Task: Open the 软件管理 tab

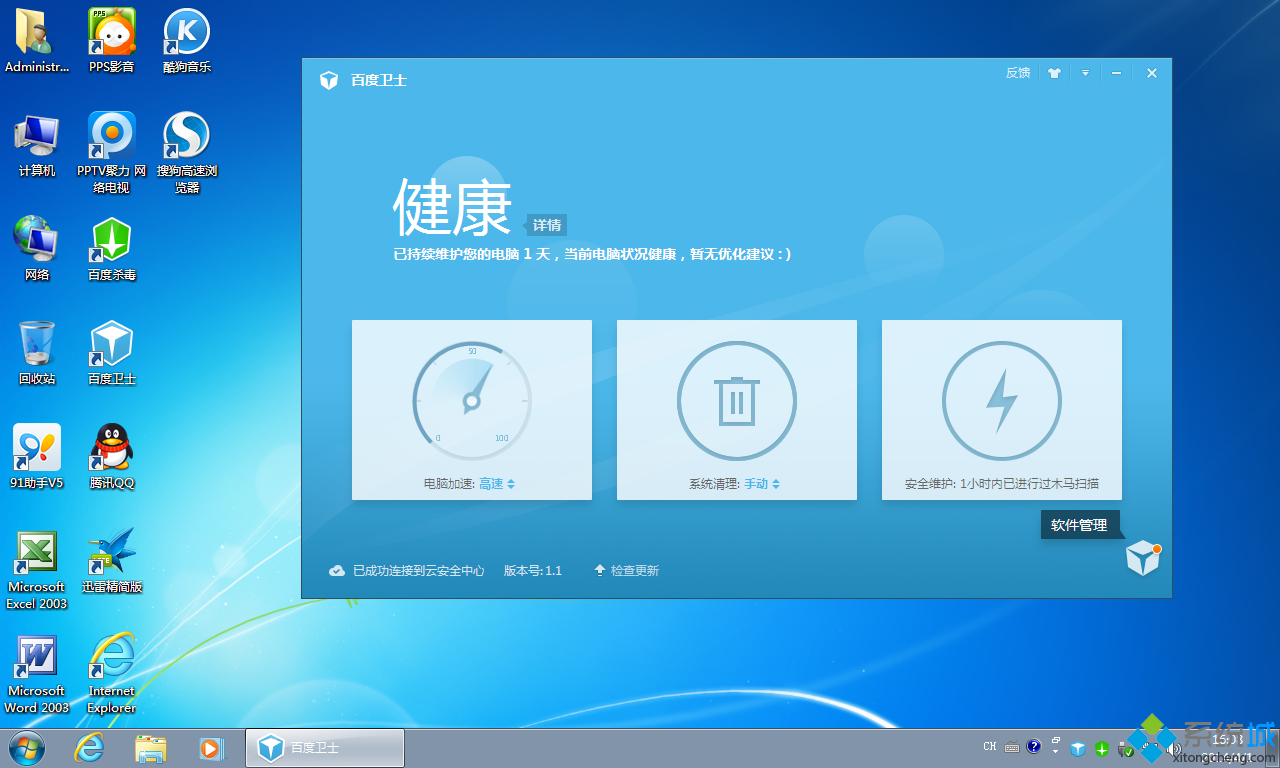Action: (1079, 525)
